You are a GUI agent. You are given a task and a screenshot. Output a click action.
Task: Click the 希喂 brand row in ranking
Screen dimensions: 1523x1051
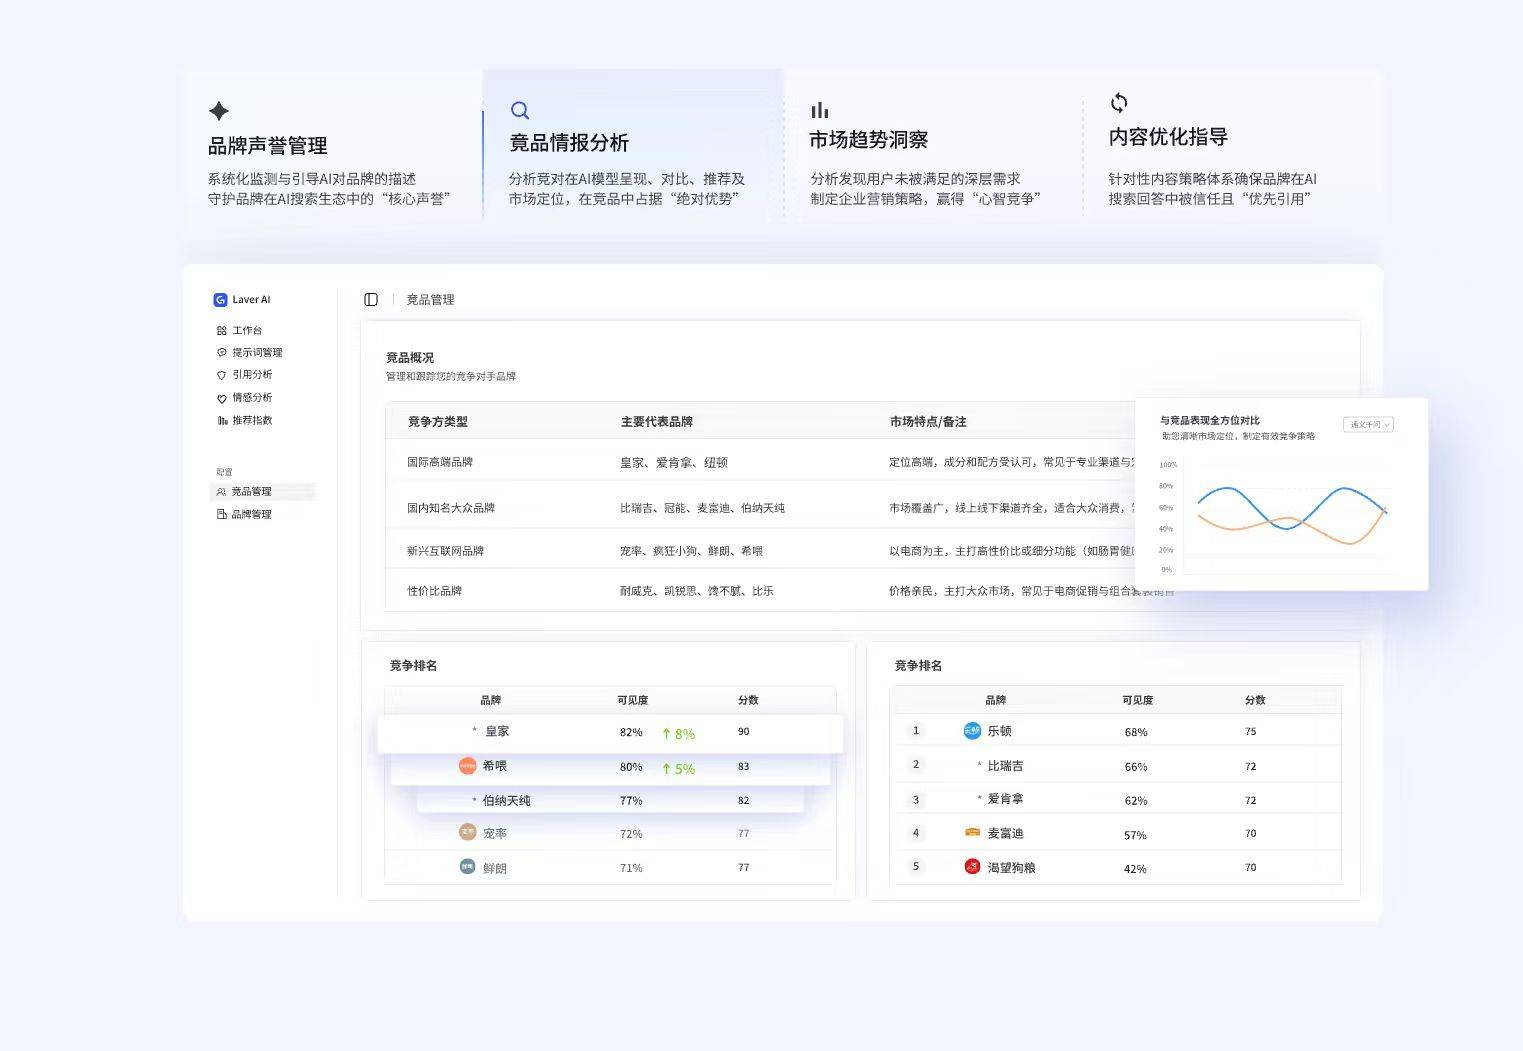coord(610,767)
